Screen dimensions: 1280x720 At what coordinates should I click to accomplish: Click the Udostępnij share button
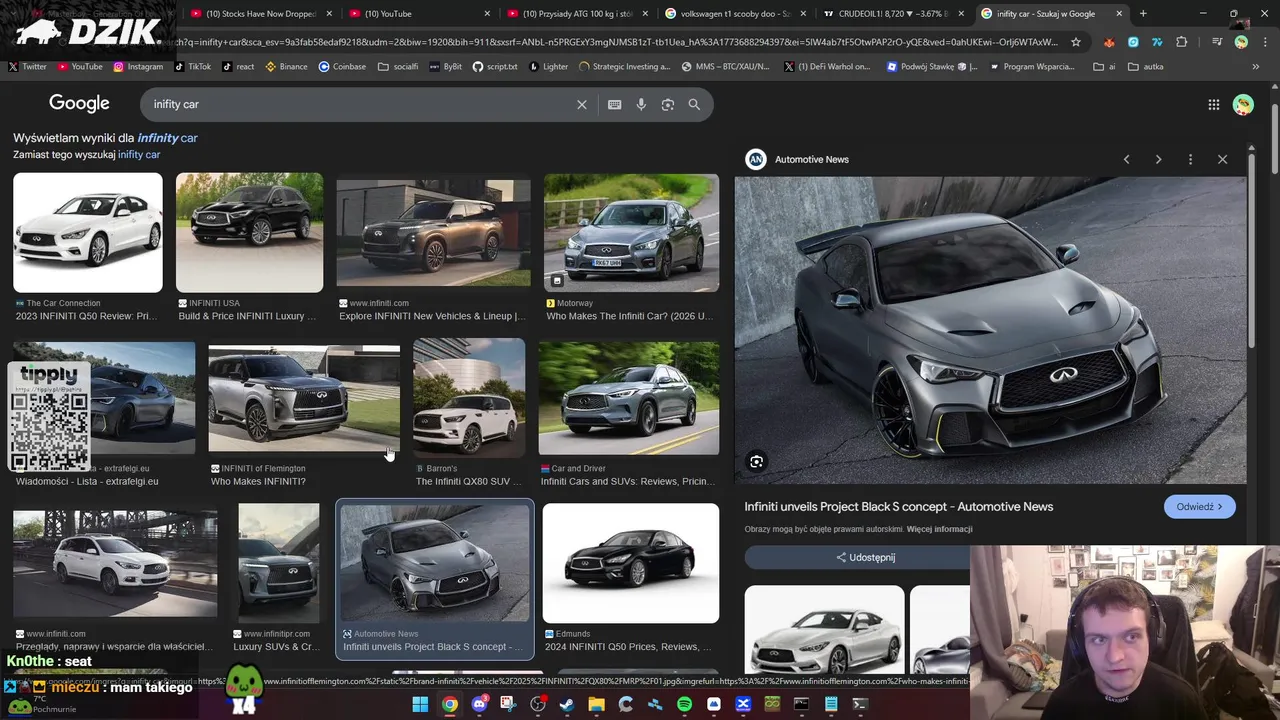pos(865,557)
